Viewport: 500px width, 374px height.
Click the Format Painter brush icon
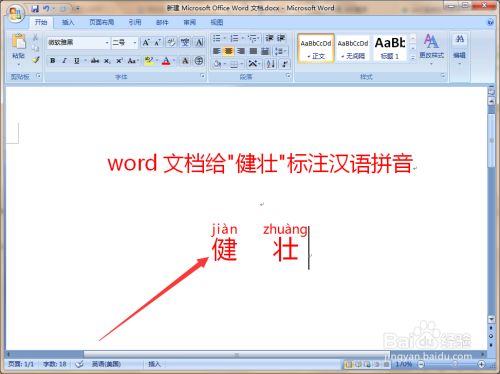[35, 60]
